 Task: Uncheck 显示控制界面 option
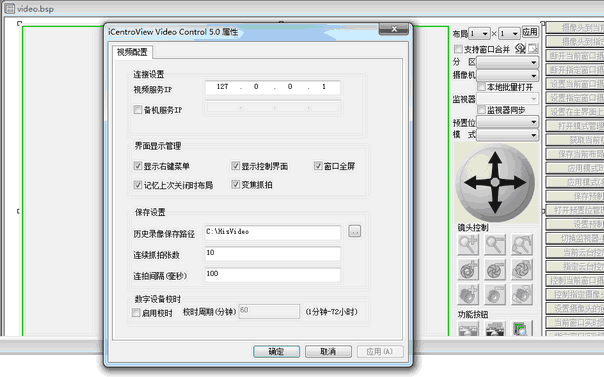pos(235,166)
